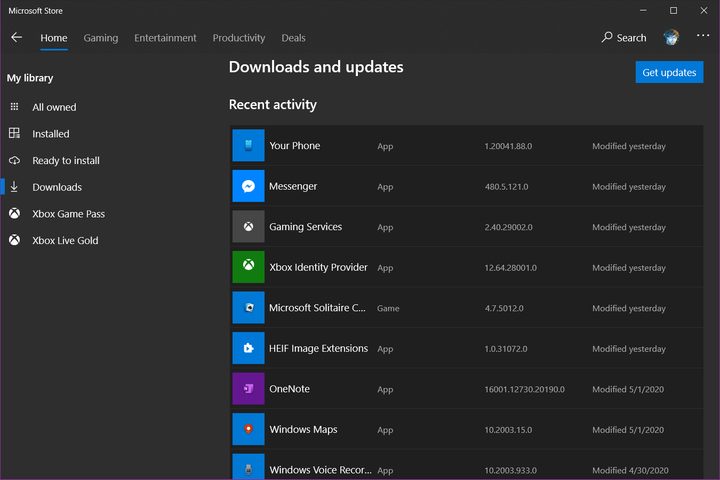The image size is (720, 480).
Task: Open the user profile avatar
Action: (x=671, y=37)
